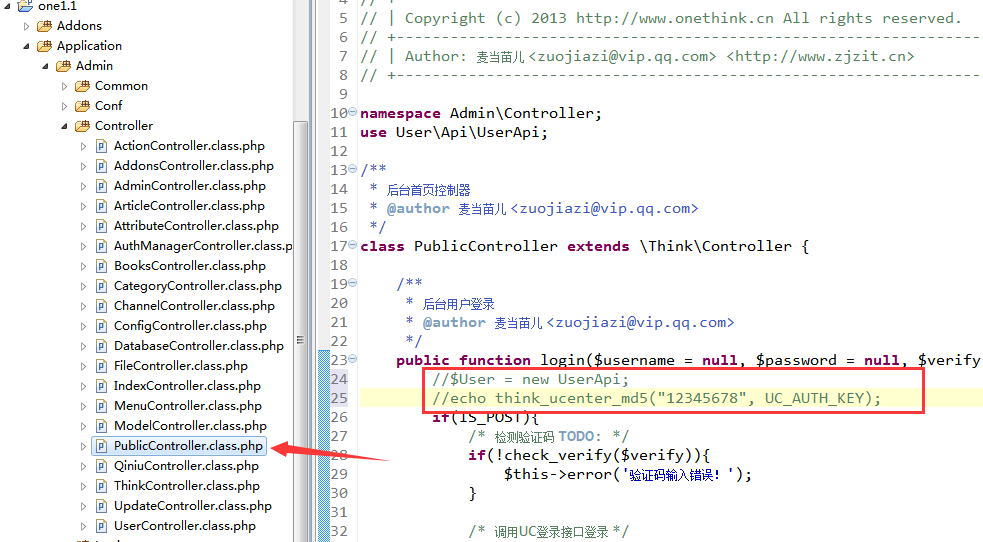Expand the Common folder node
Viewport: 983px width, 542px height.
pyautogui.click(x=65, y=86)
